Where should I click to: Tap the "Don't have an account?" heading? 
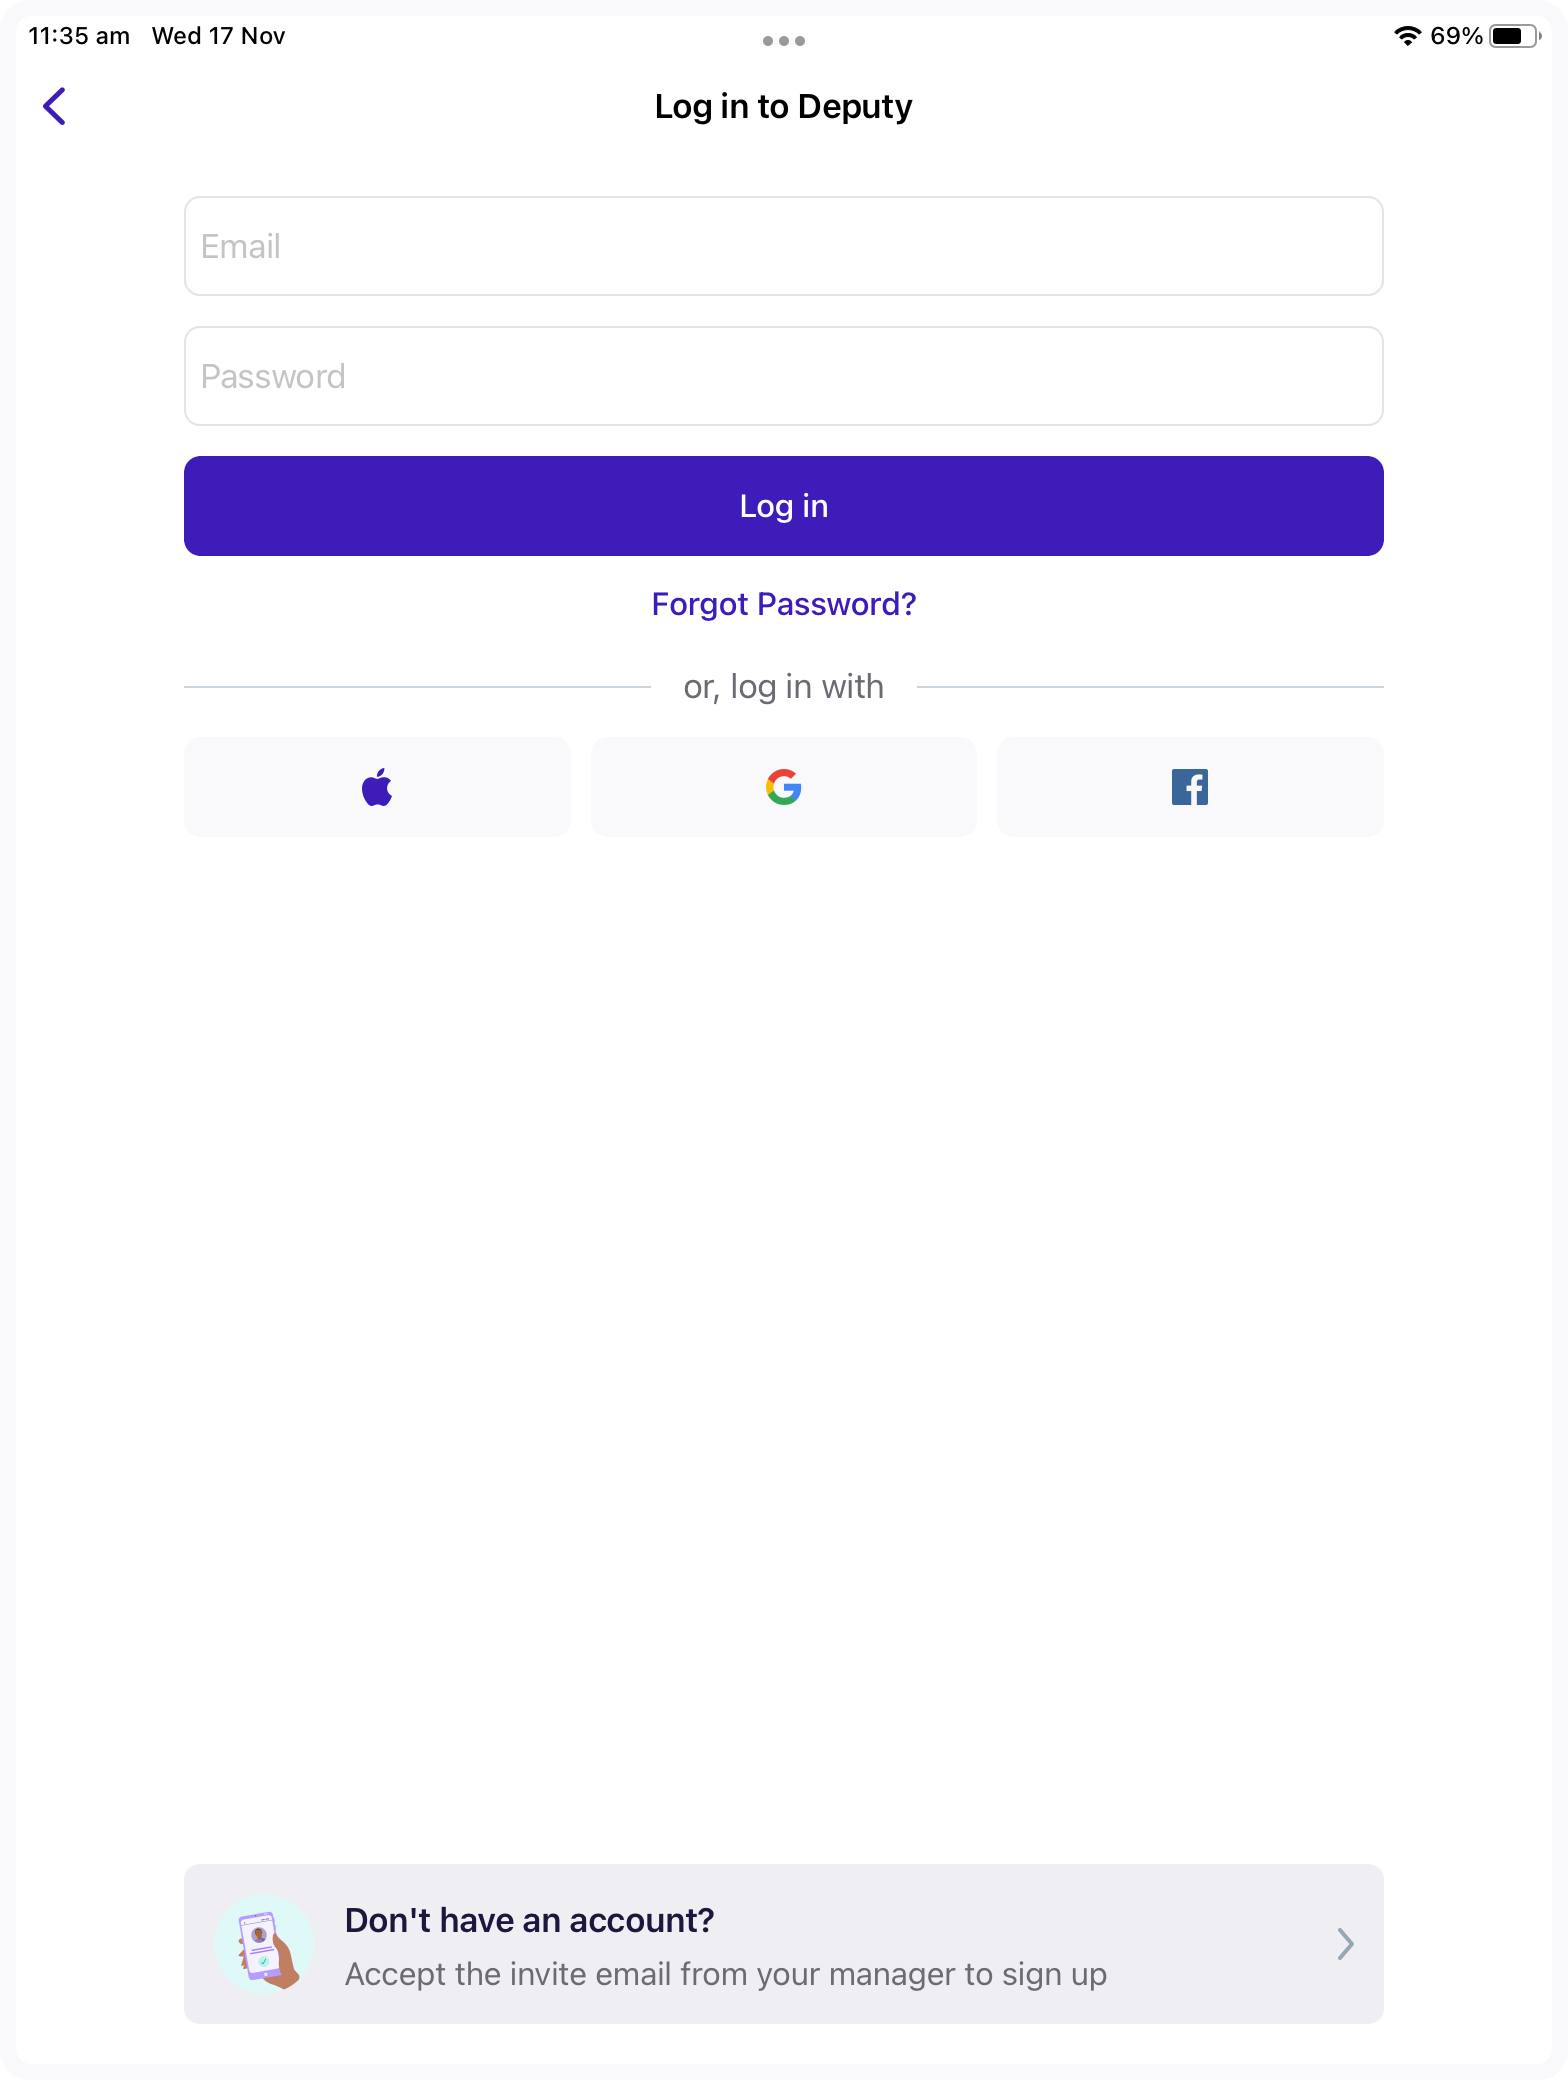tap(529, 1920)
